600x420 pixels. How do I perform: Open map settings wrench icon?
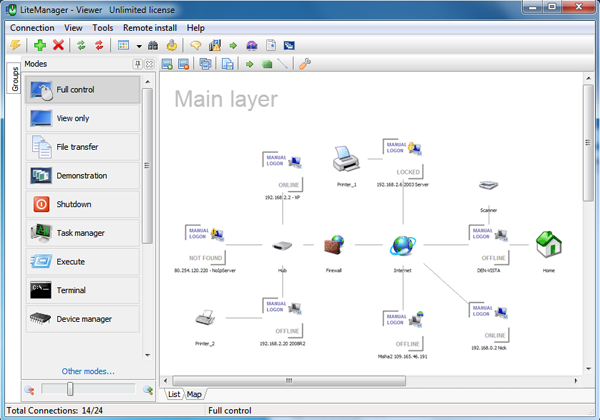pos(305,64)
